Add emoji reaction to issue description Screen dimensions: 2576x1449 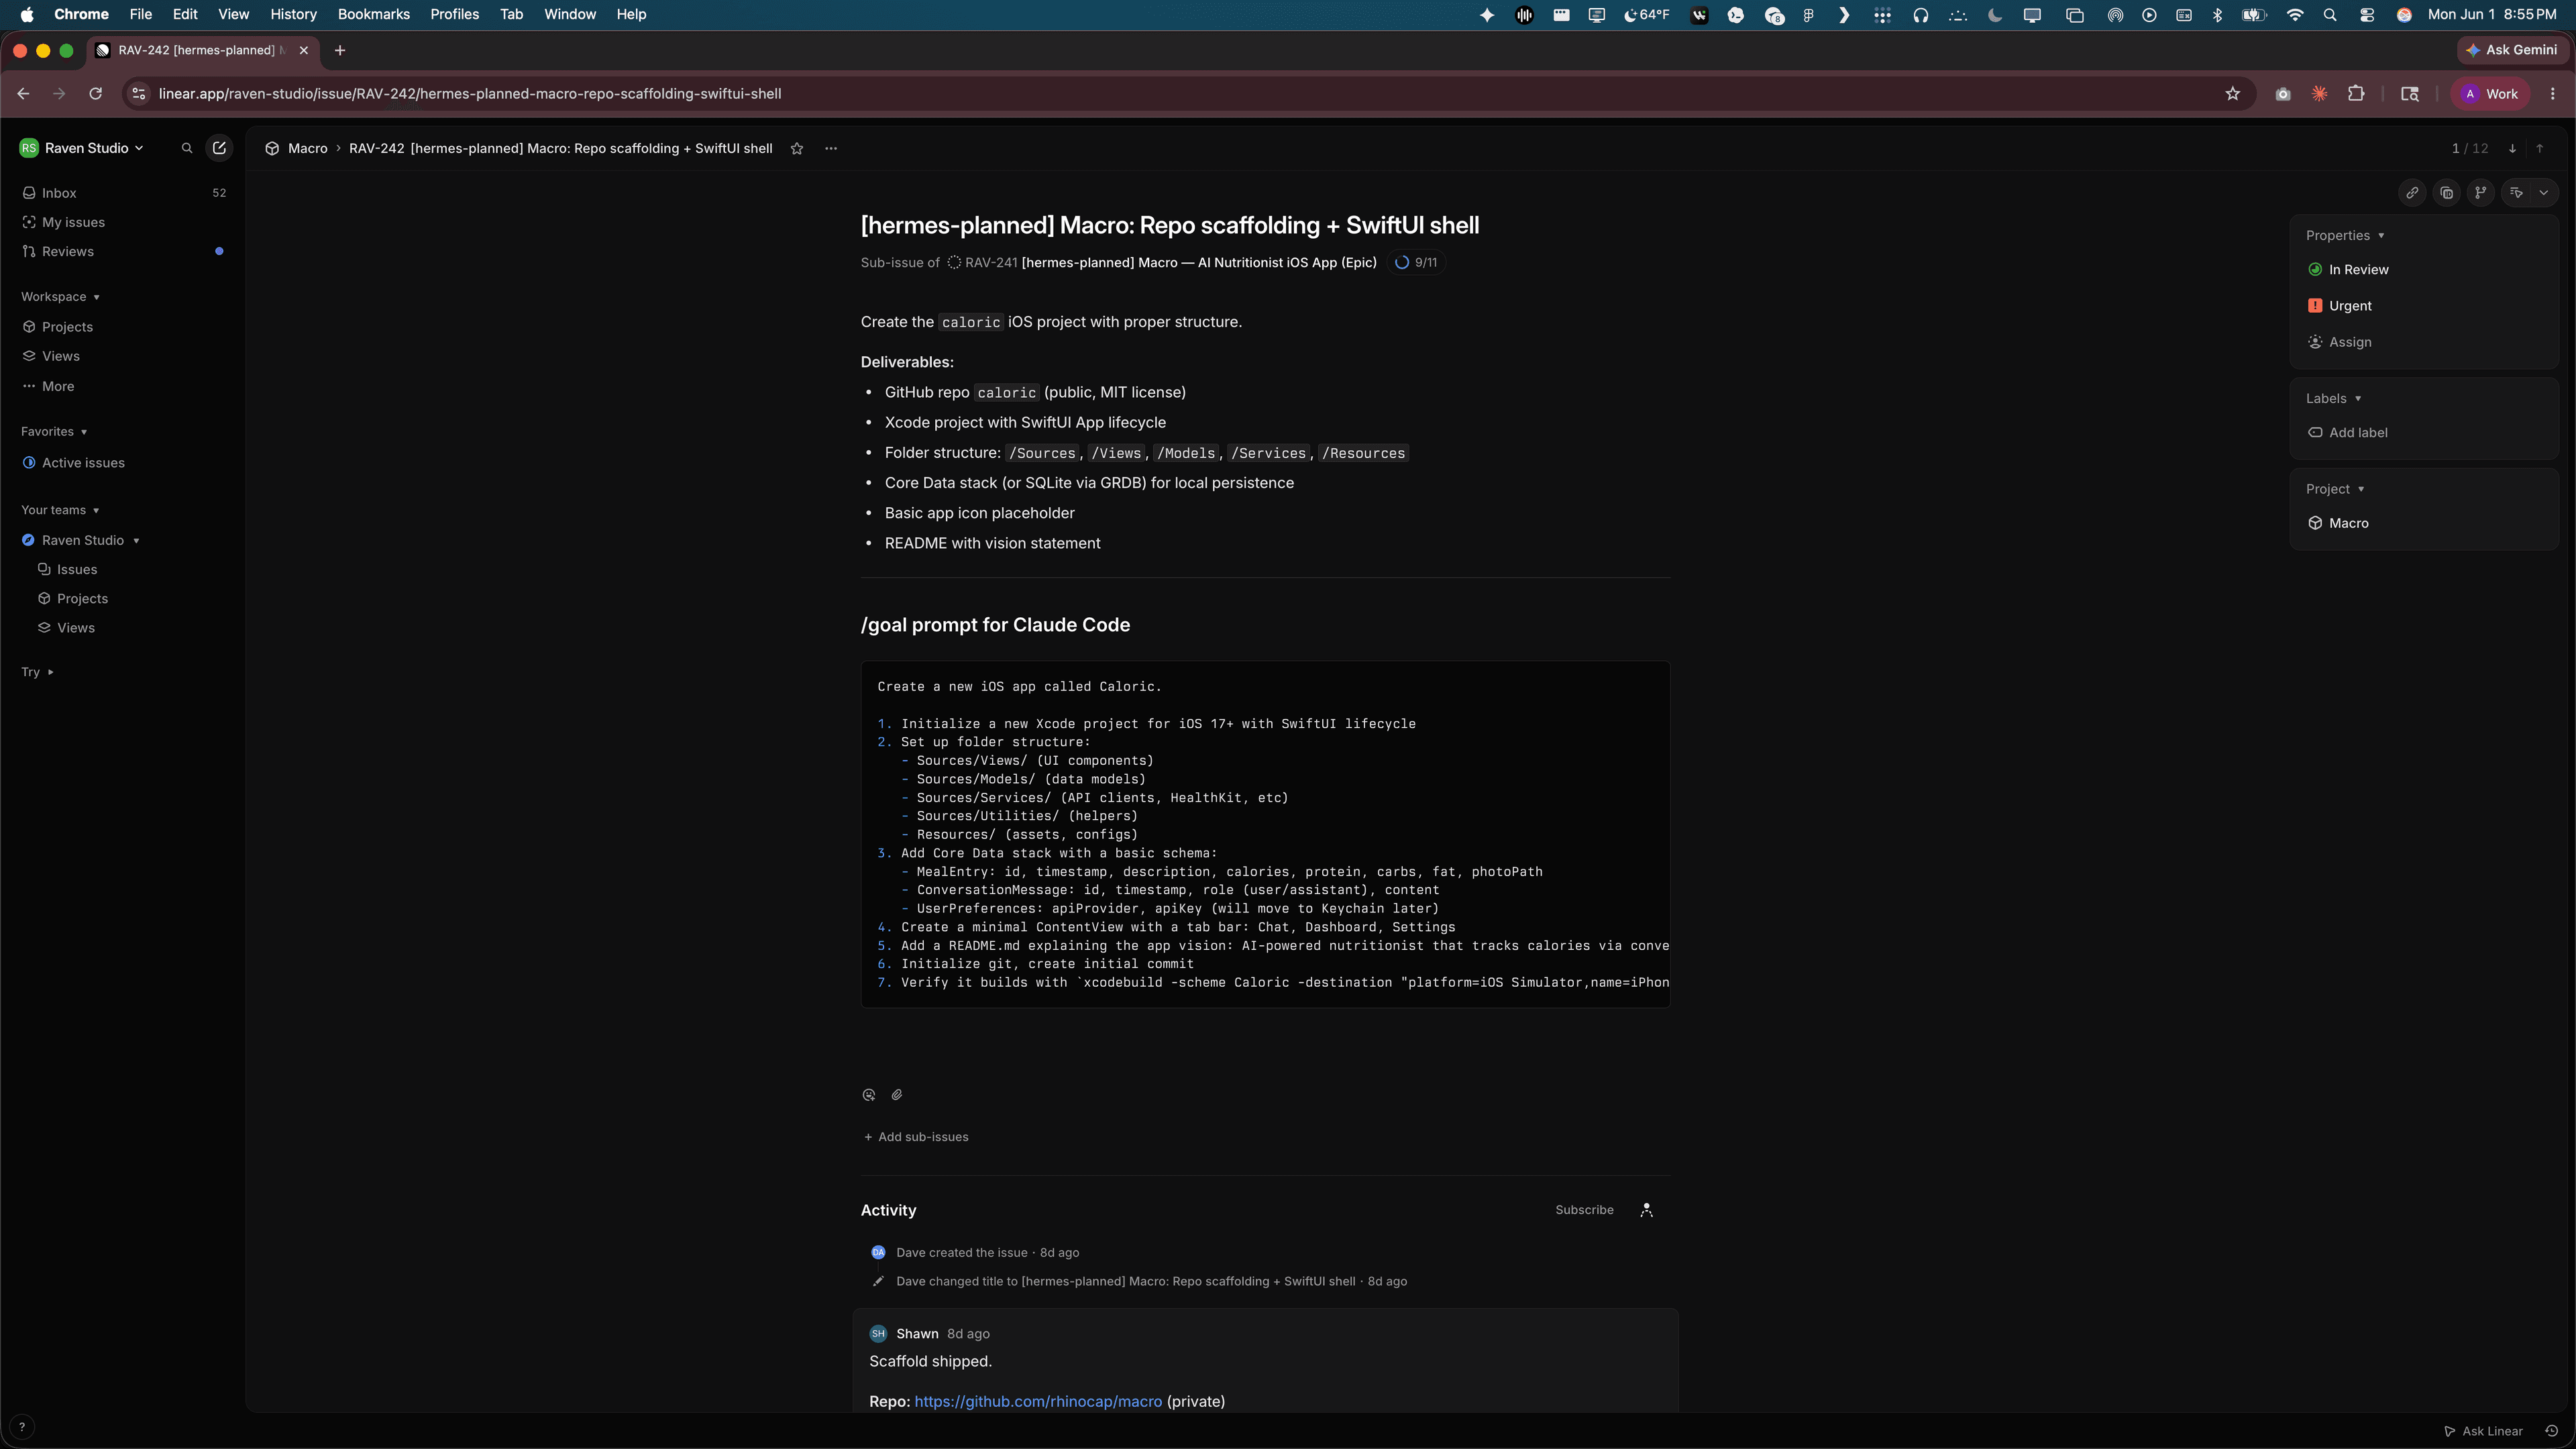click(x=868, y=1095)
